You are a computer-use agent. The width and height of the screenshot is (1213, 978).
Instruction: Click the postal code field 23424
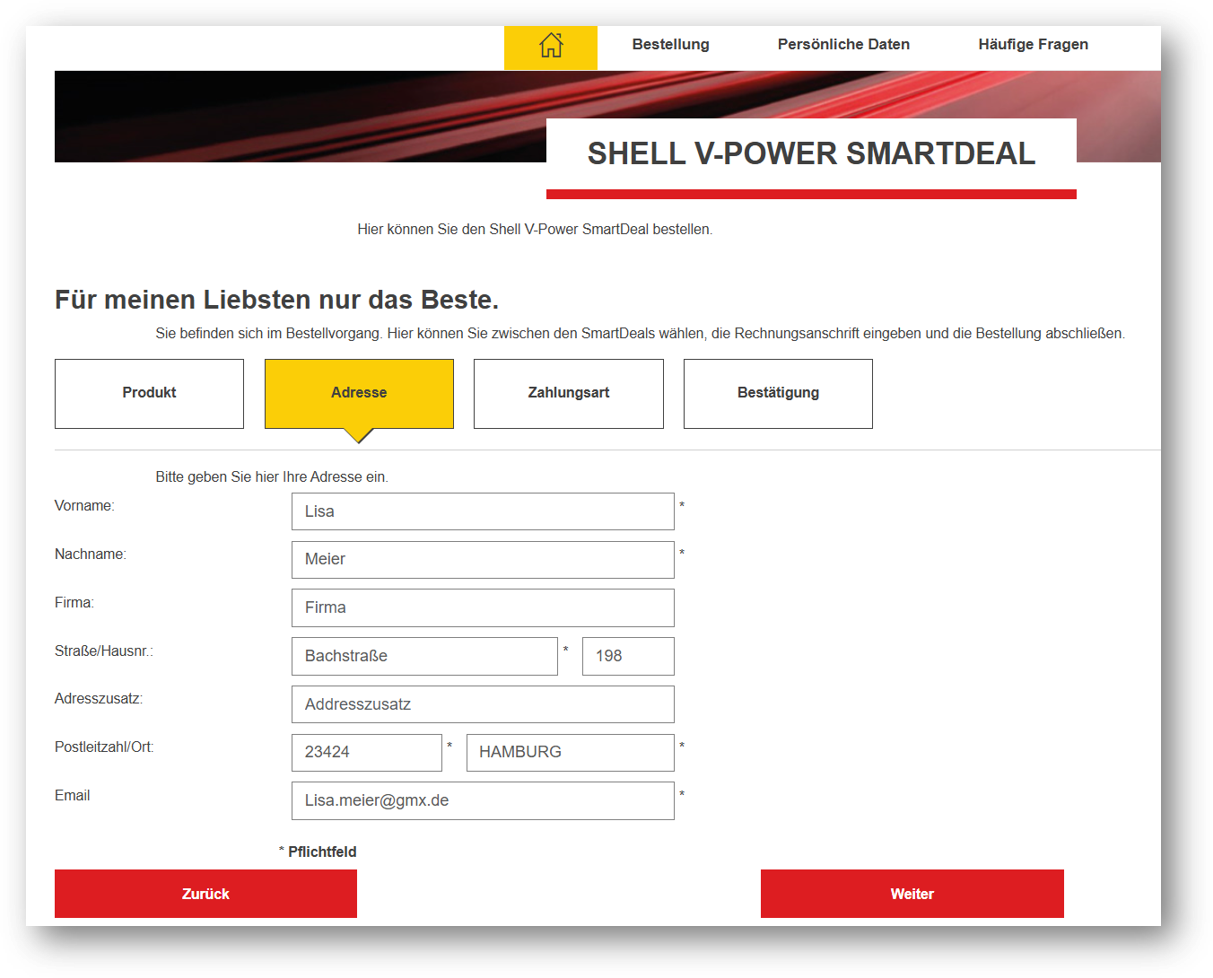[367, 752]
